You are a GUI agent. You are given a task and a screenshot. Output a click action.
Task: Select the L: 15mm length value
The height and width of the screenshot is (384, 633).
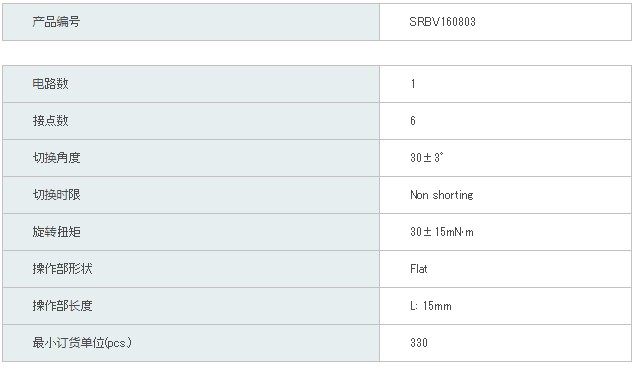point(431,306)
